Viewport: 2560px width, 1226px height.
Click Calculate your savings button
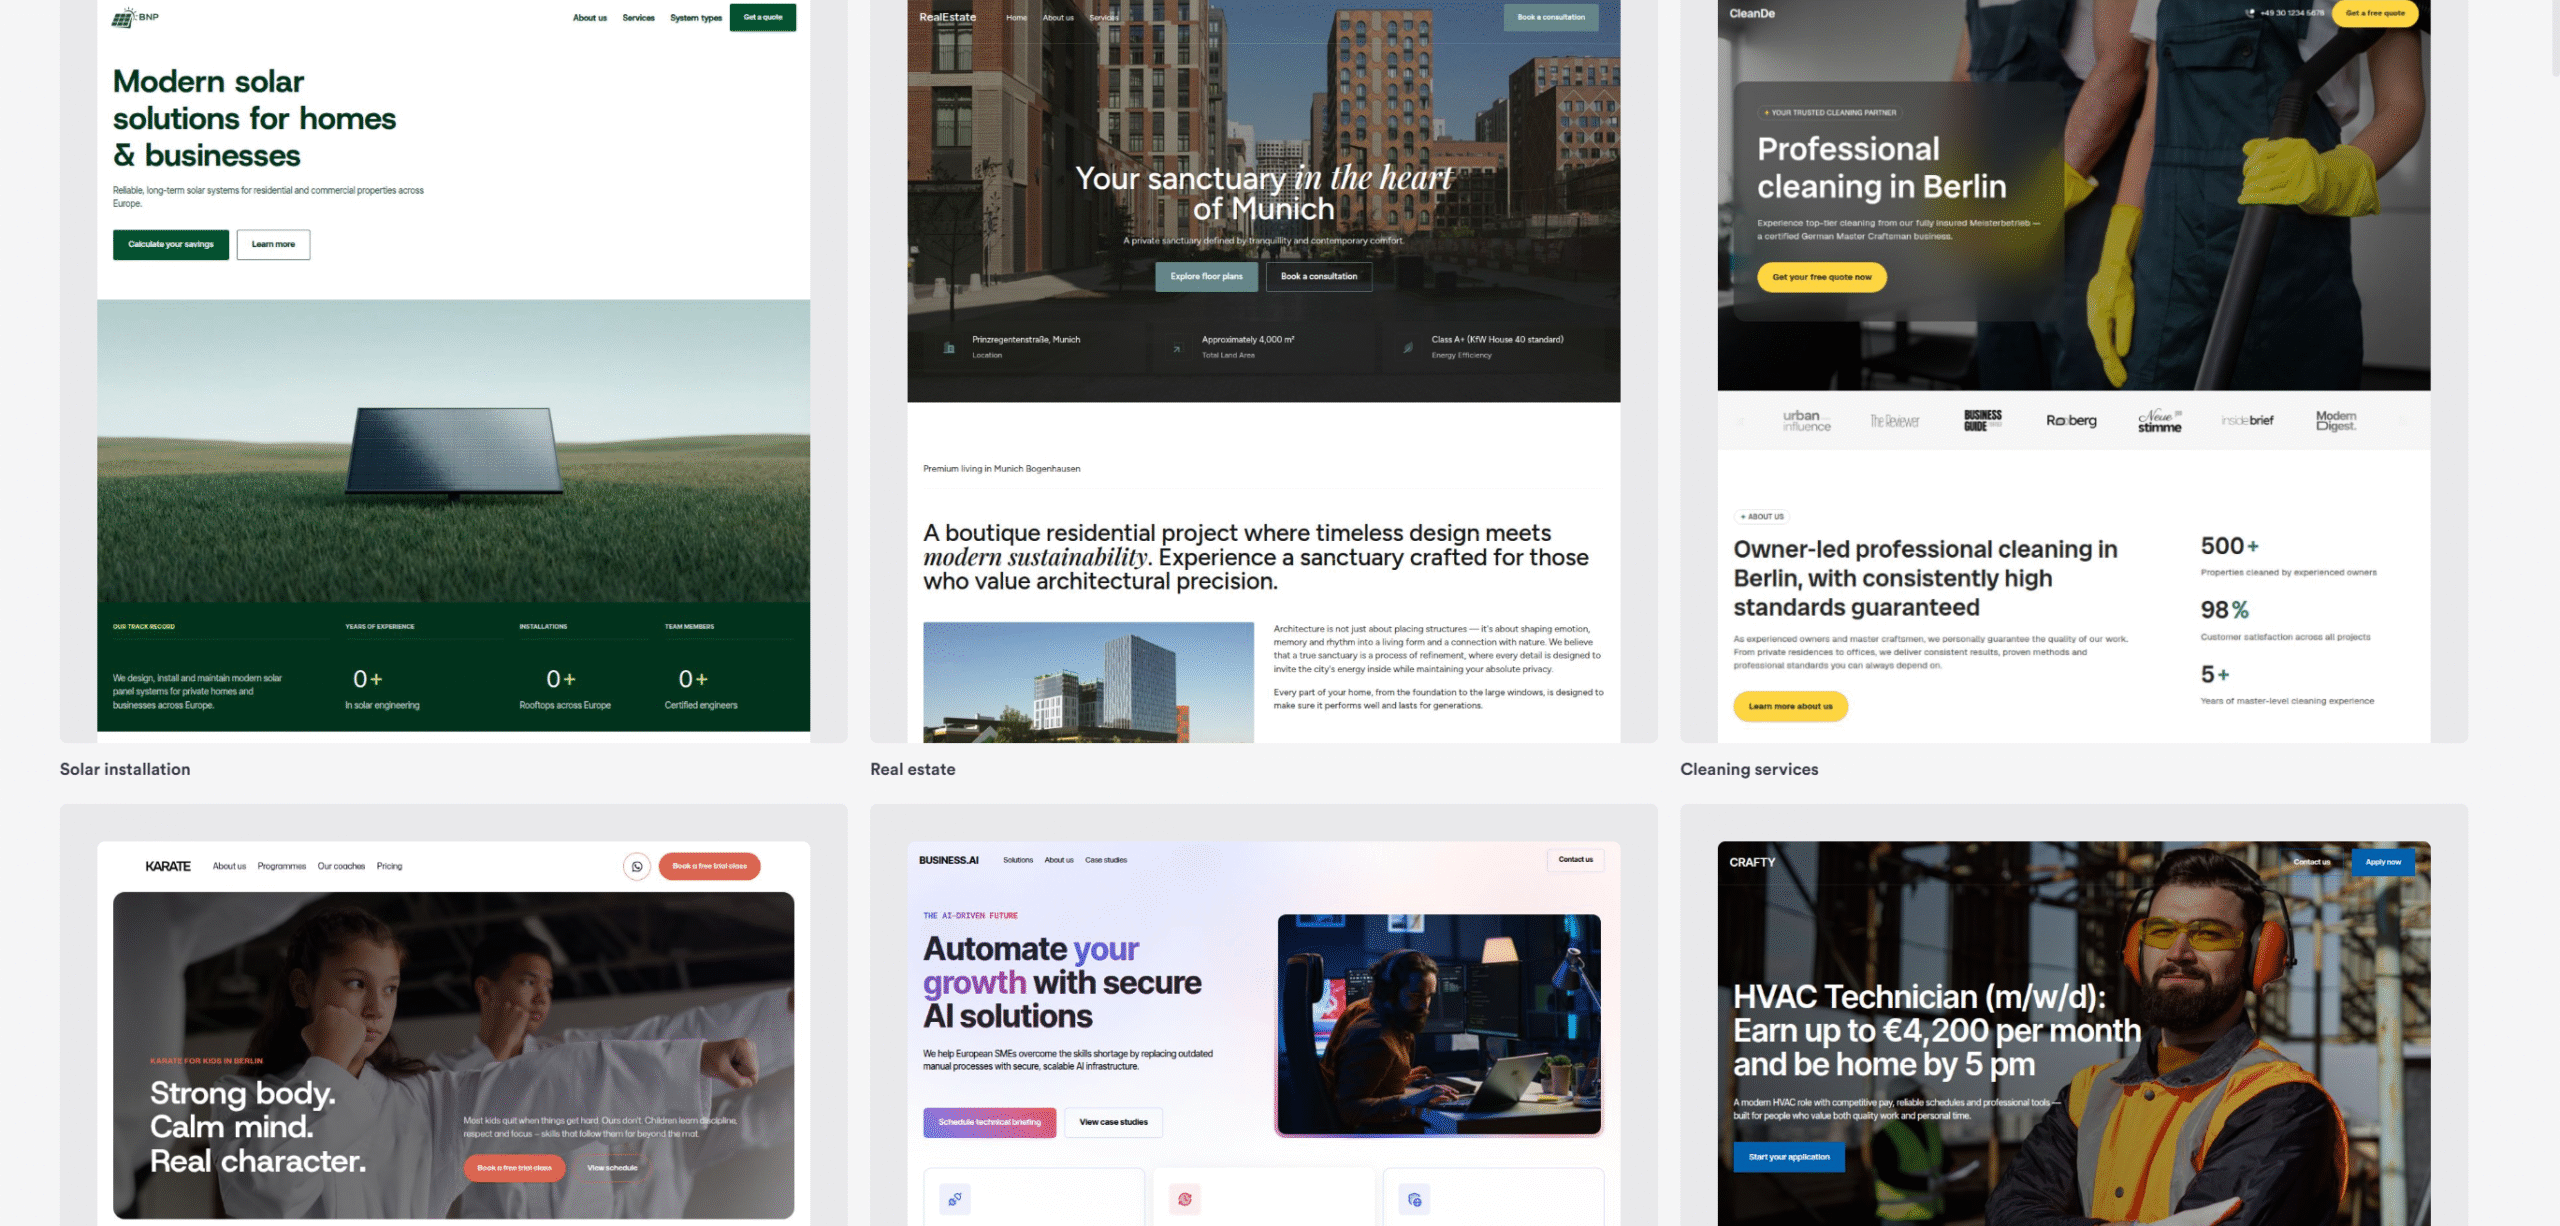(171, 244)
